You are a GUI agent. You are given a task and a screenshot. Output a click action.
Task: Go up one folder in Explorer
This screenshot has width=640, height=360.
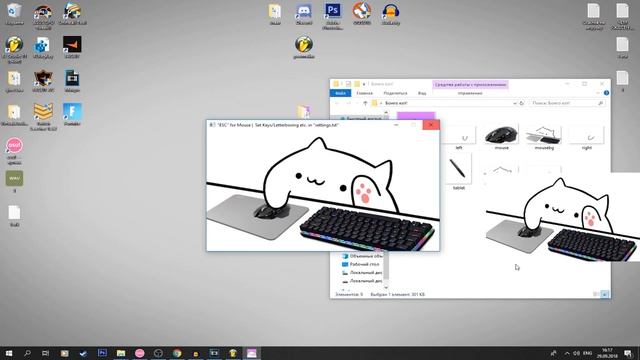[x=365, y=103]
